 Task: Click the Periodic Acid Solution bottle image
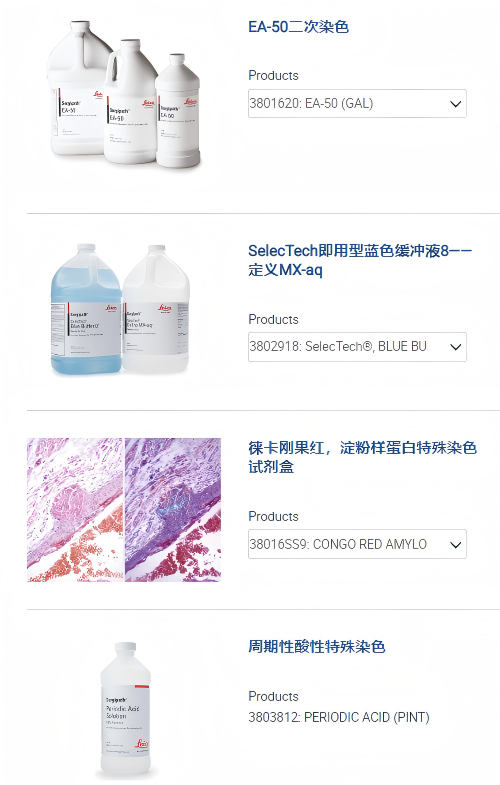[125, 709]
